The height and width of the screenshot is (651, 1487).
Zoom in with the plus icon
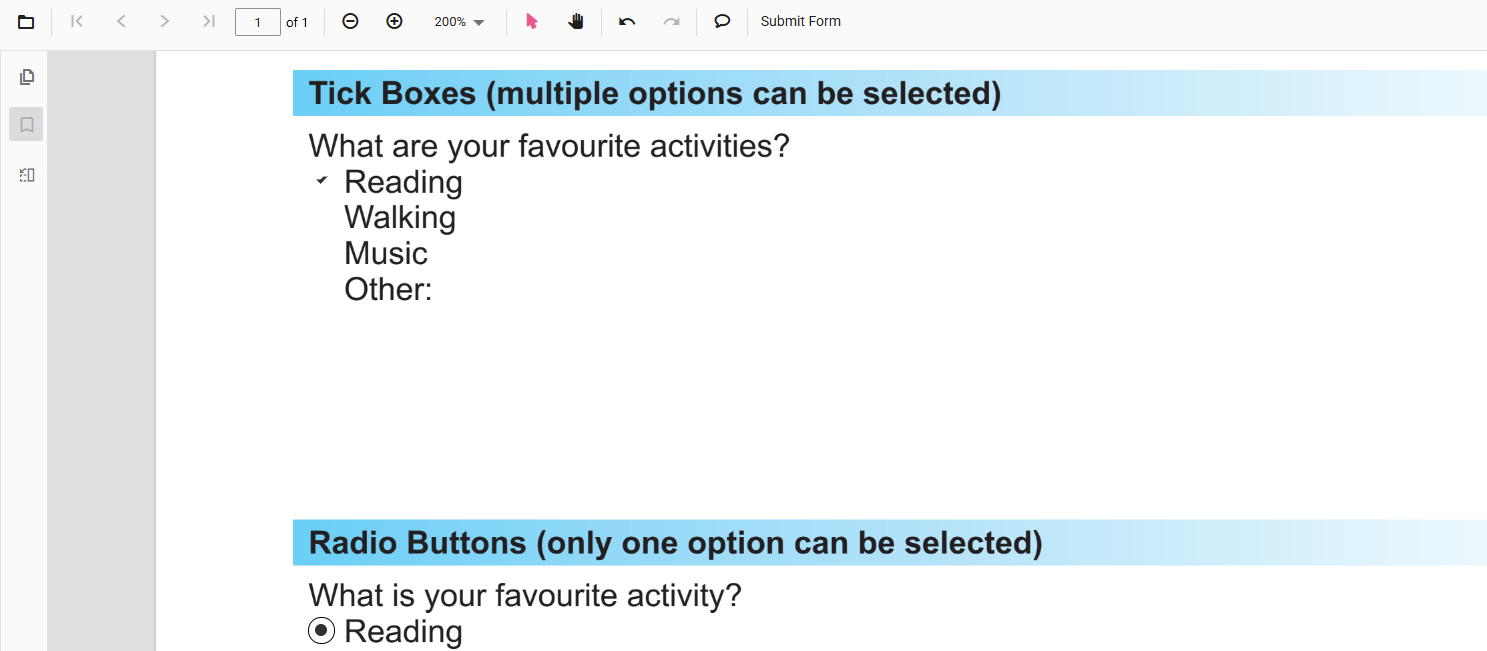(394, 22)
